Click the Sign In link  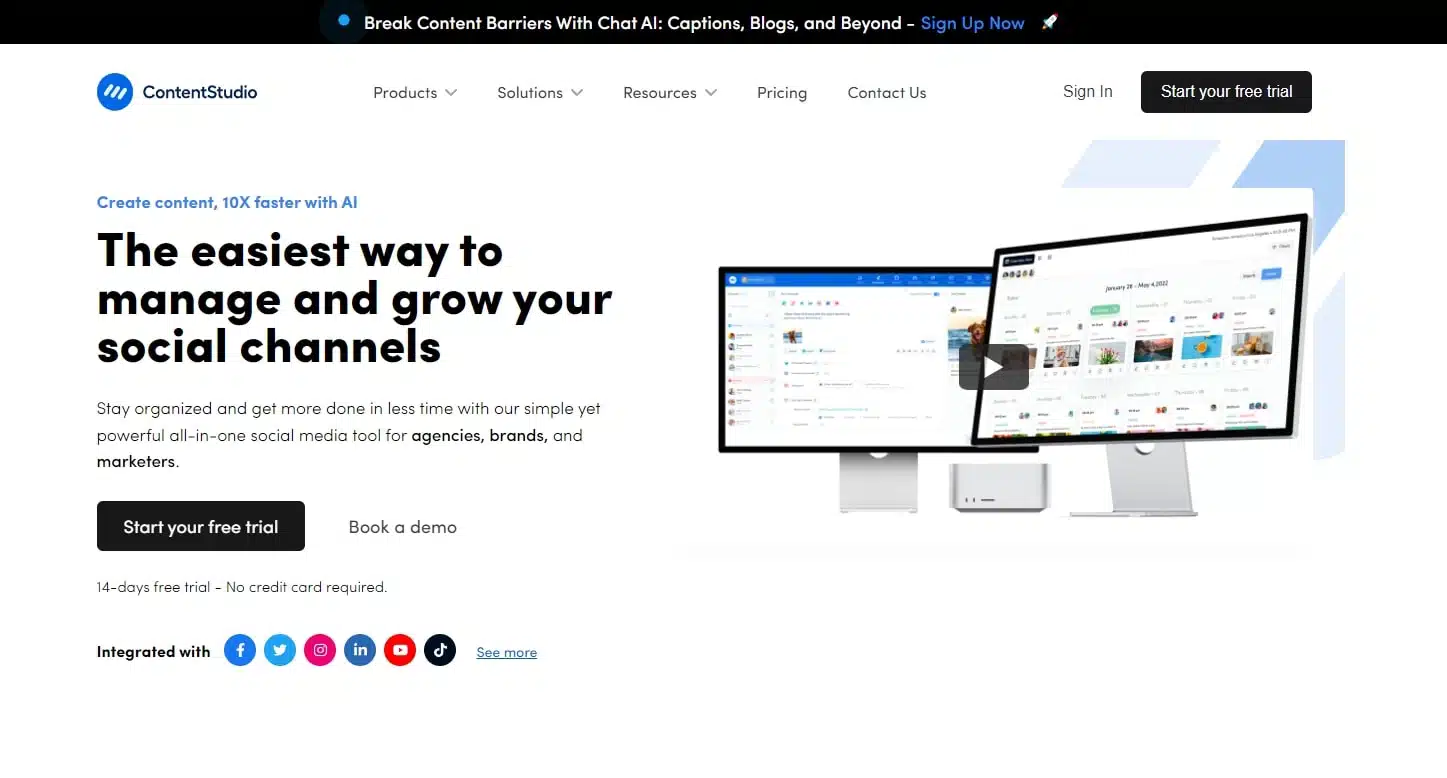(x=1088, y=91)
